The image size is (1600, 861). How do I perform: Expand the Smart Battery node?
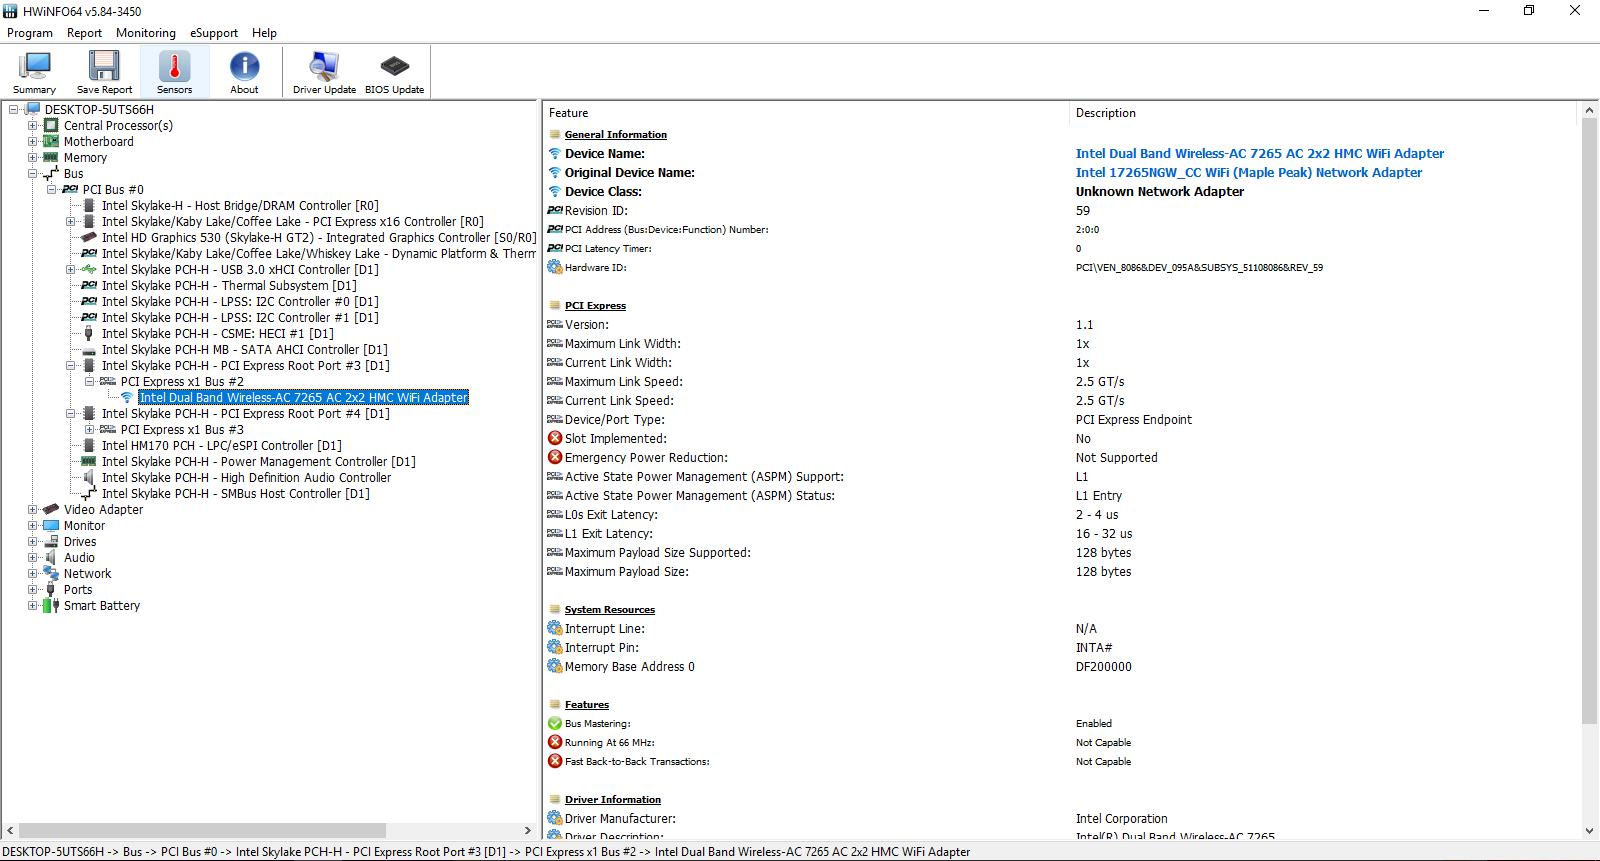tap(32, 605)
